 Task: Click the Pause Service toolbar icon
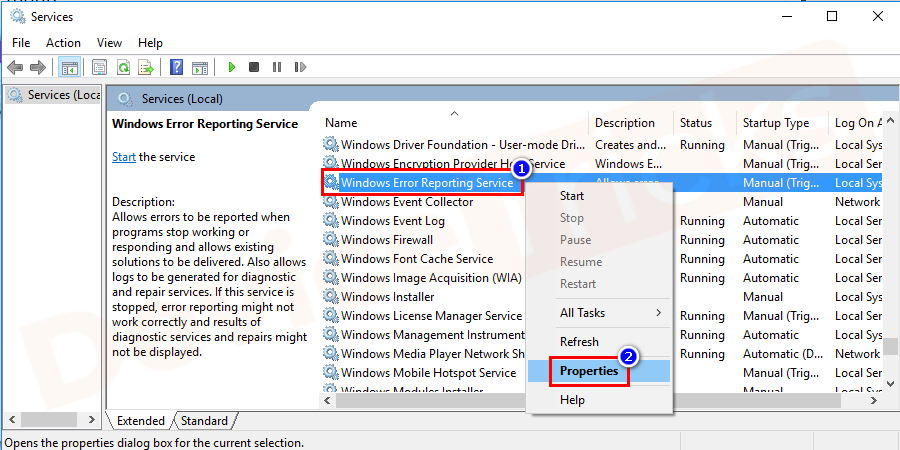[277, 68]
